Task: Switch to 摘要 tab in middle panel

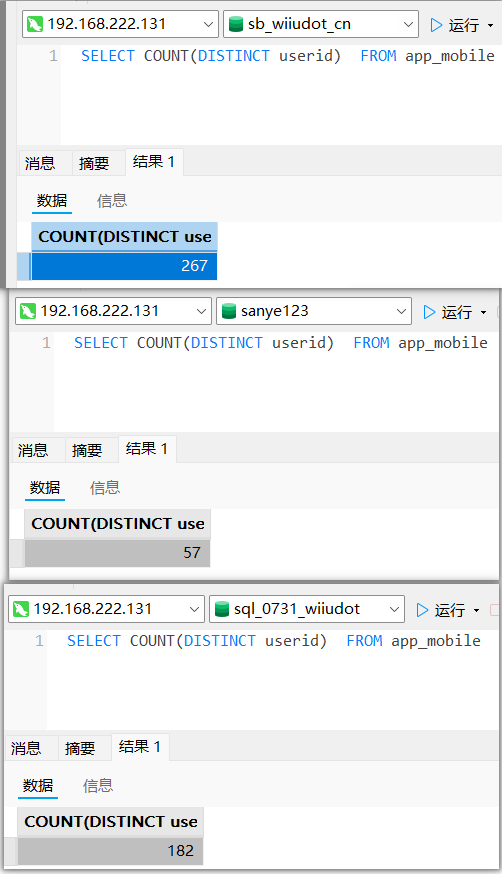Action: point(87,450)
